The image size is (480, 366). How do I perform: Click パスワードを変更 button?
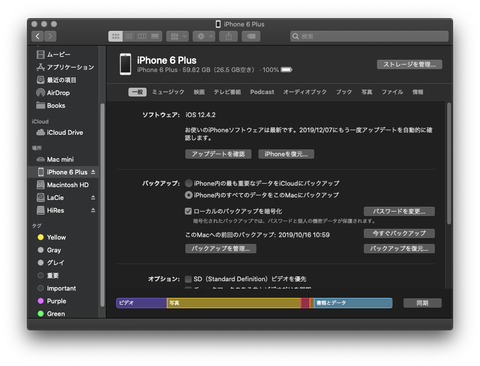coord(399,211)
